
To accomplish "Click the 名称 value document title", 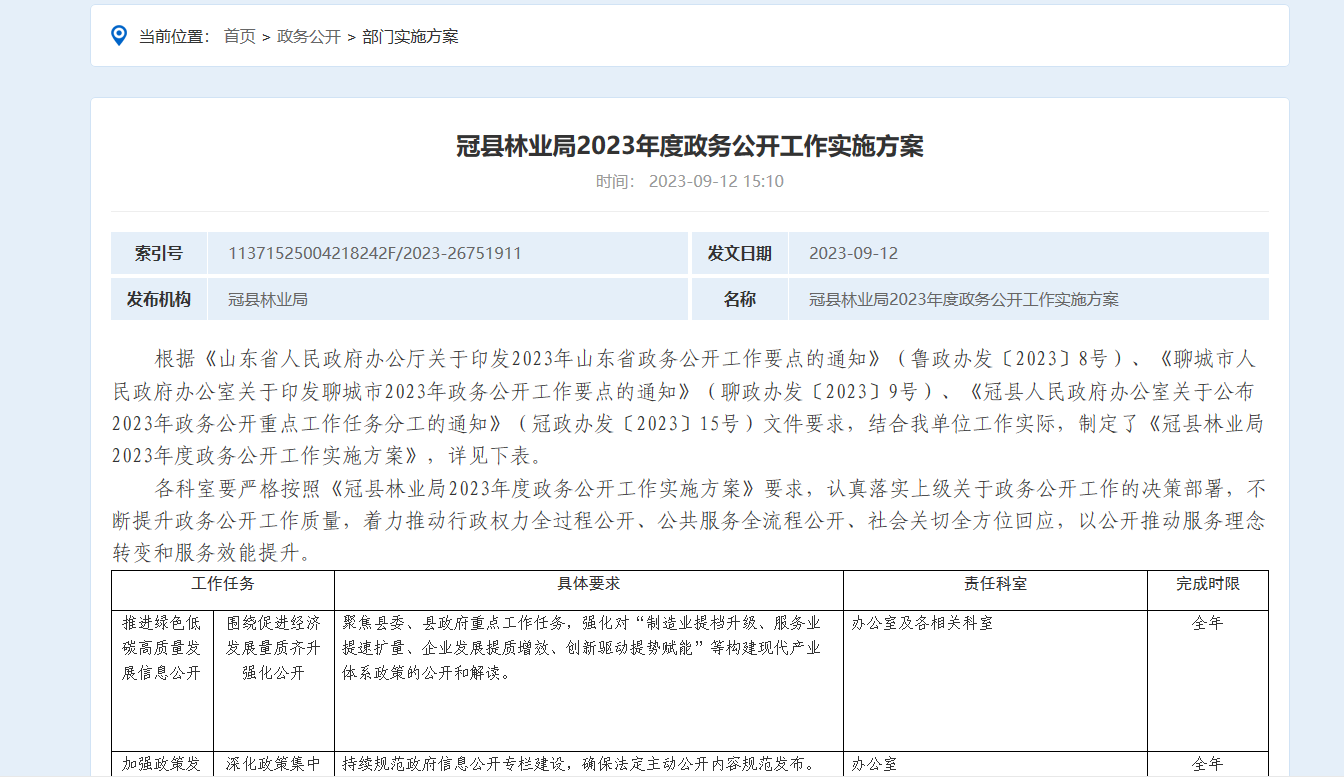I will (x=964, y=299).
